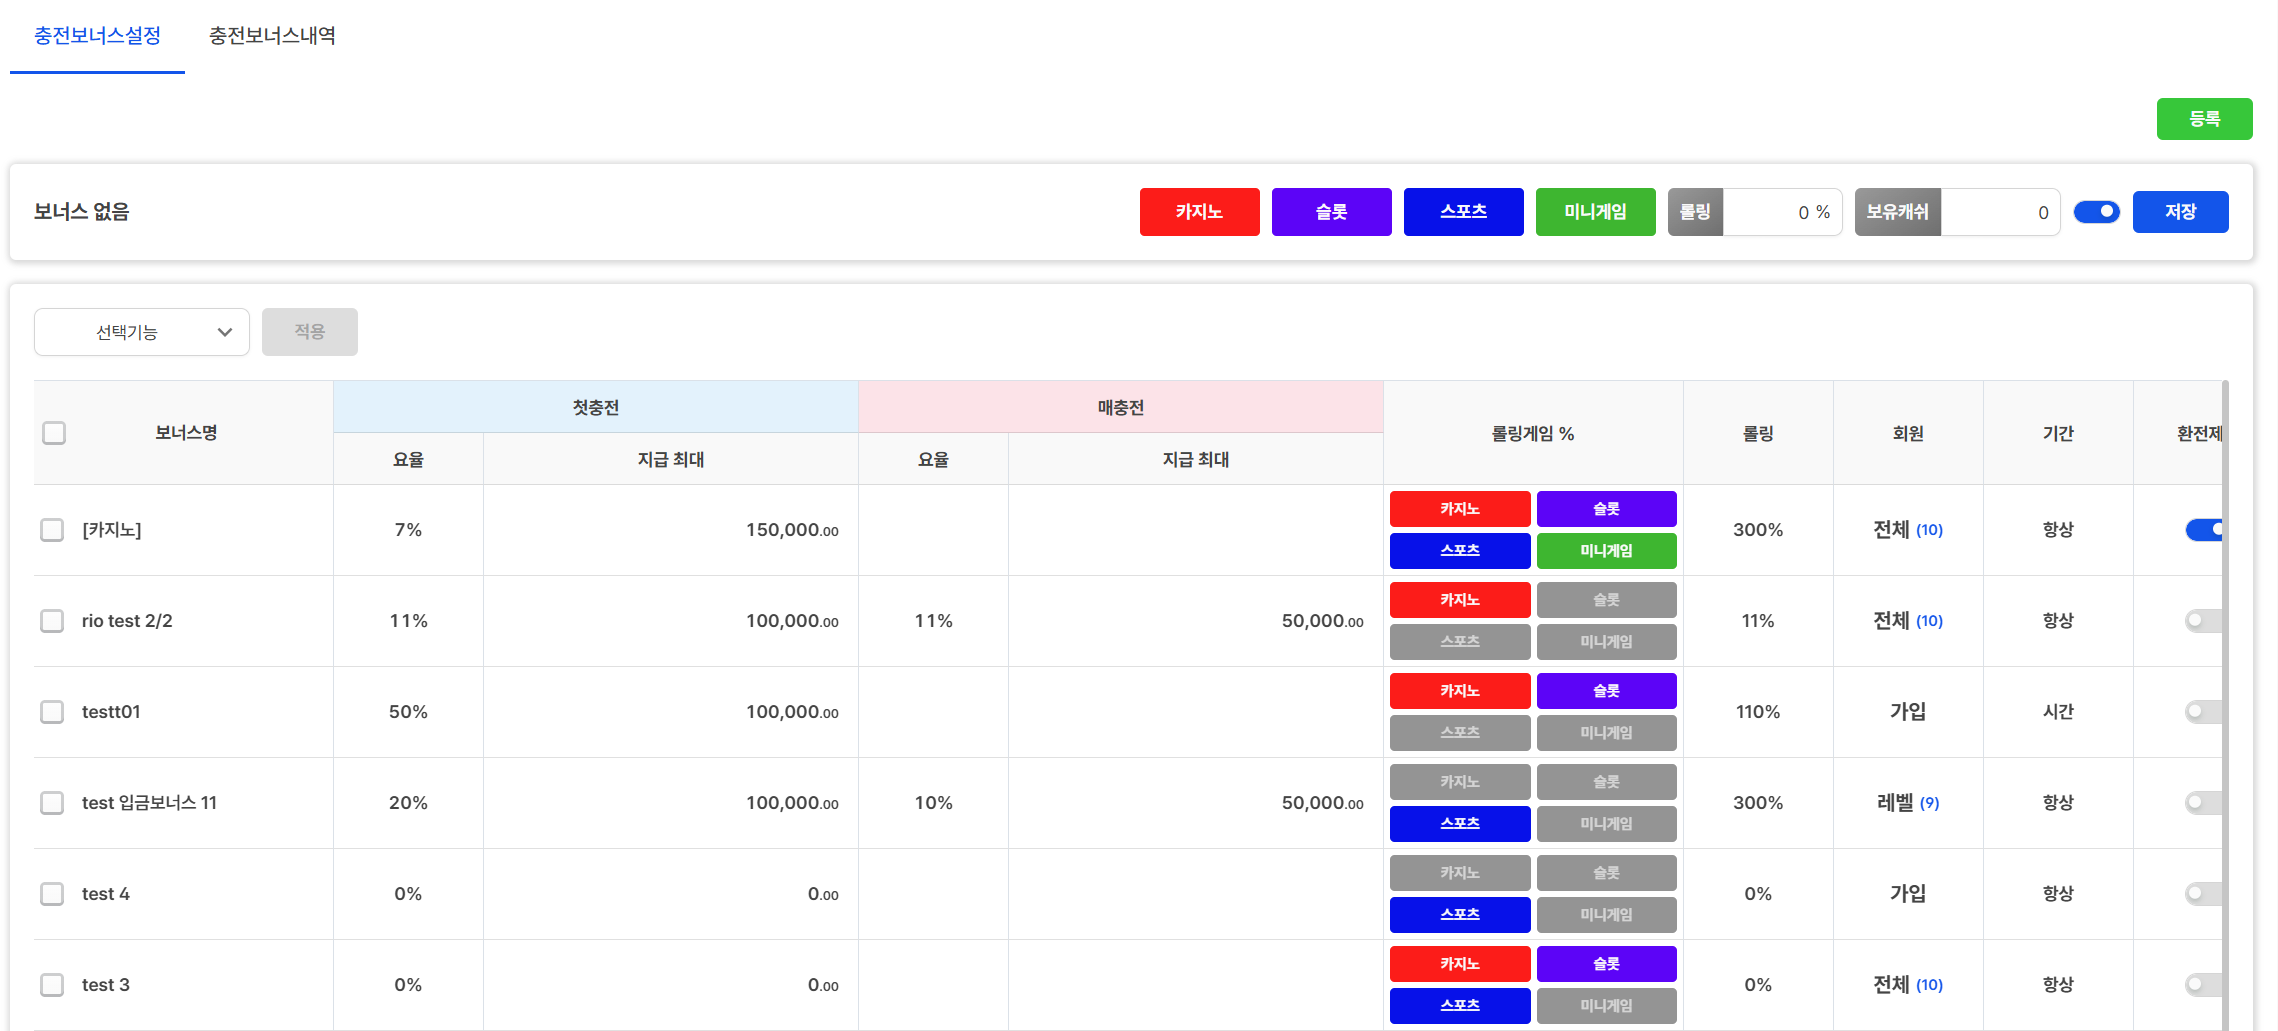This screenshot has height=1031, width=2278.
Task: Click the 롤링 percent input field
Action: [x=1780, y=212]
